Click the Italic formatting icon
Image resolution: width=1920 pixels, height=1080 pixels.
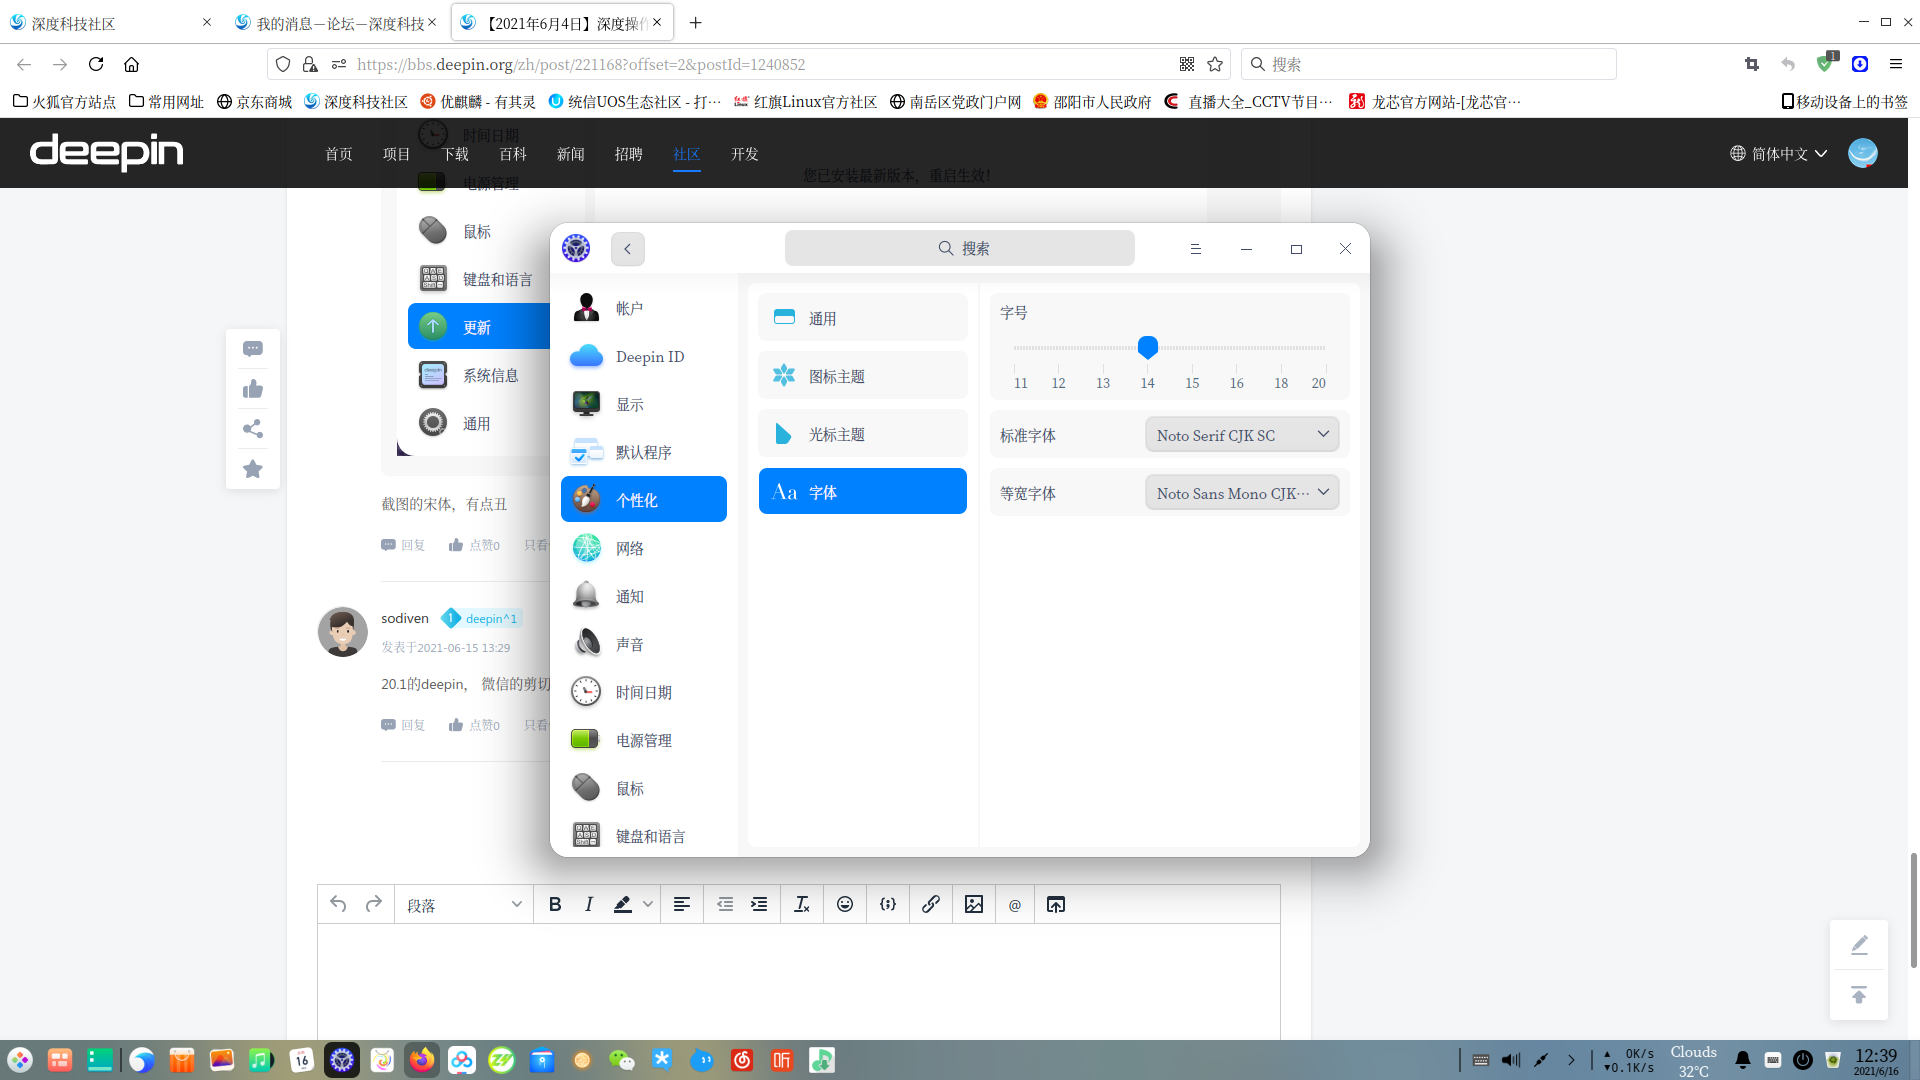589,904
